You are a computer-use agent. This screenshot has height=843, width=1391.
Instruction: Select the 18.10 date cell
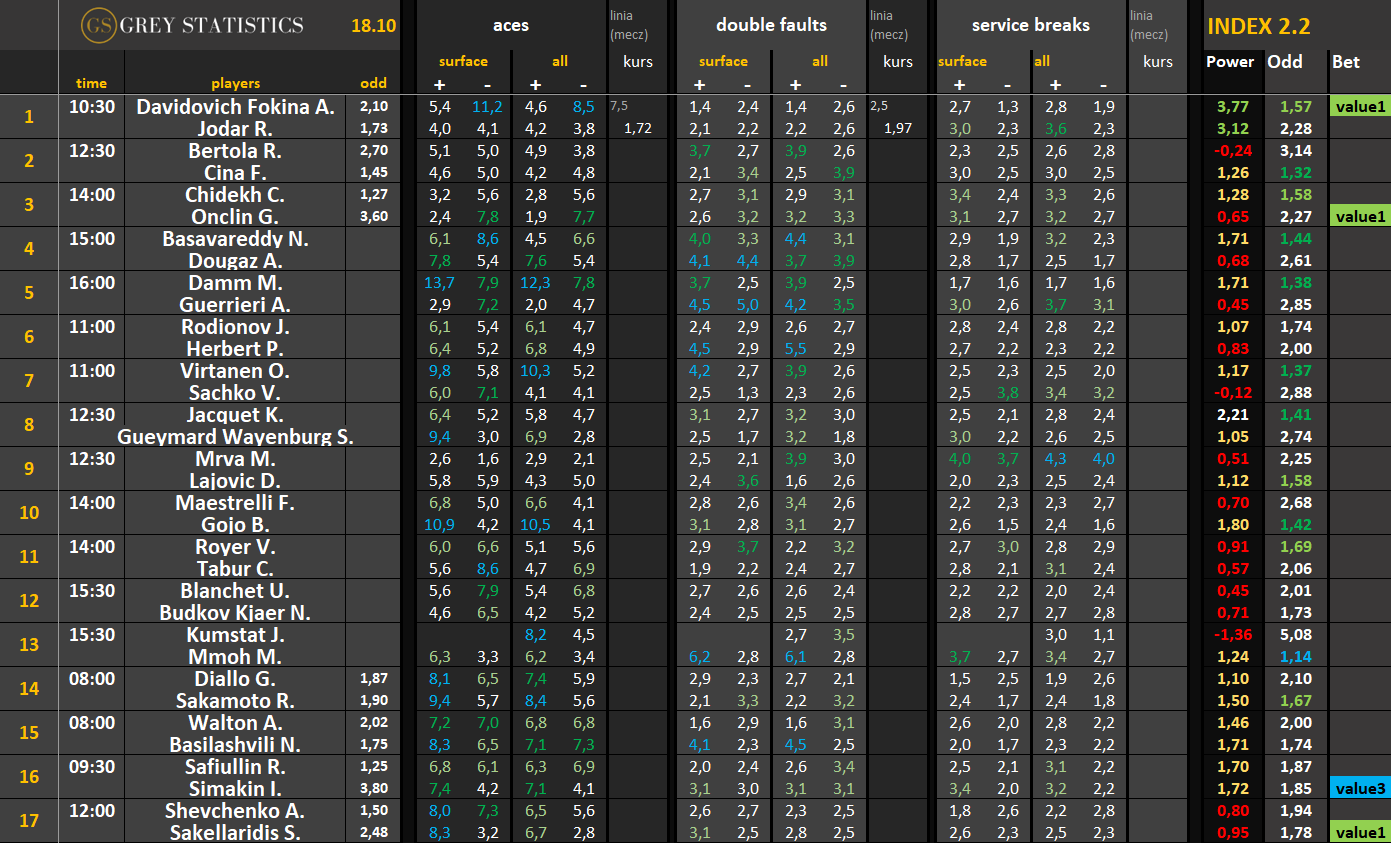(x=373, y=25)
